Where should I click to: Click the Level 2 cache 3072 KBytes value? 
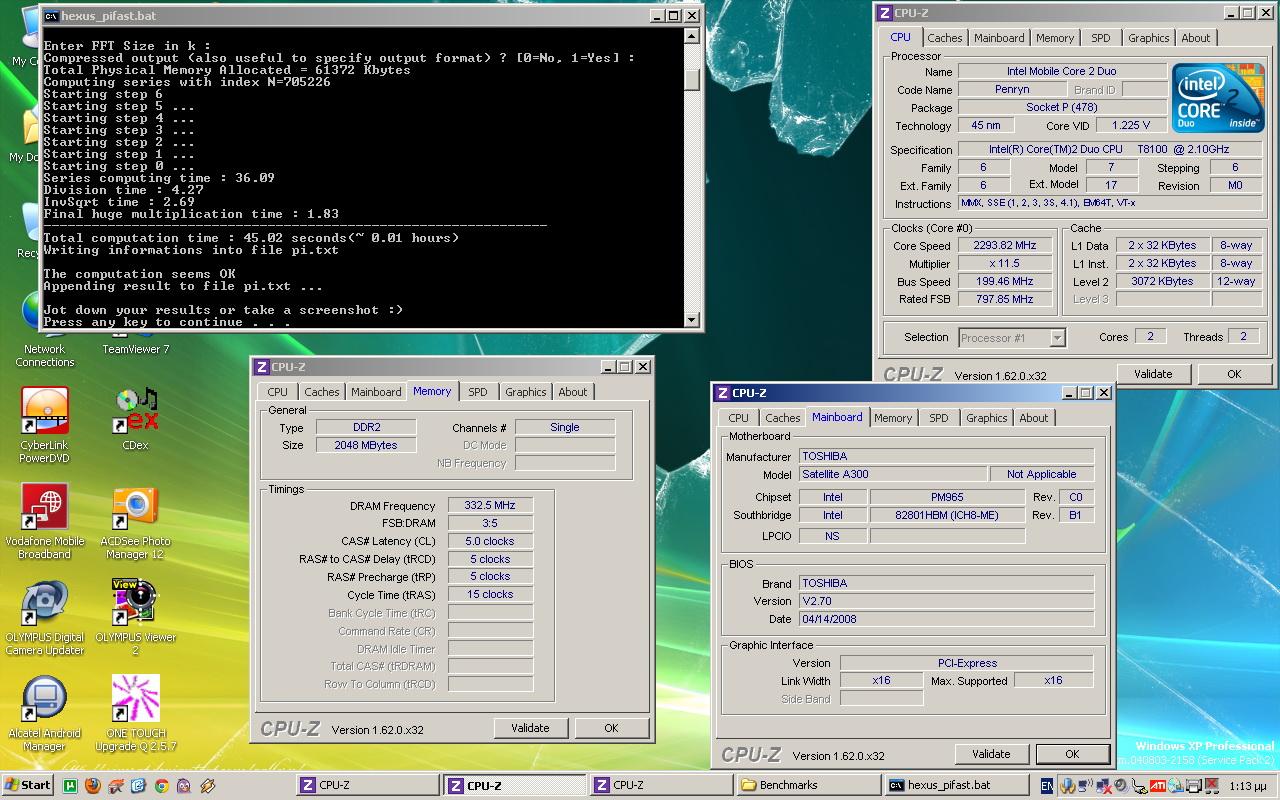click(x=1161, y=281)
